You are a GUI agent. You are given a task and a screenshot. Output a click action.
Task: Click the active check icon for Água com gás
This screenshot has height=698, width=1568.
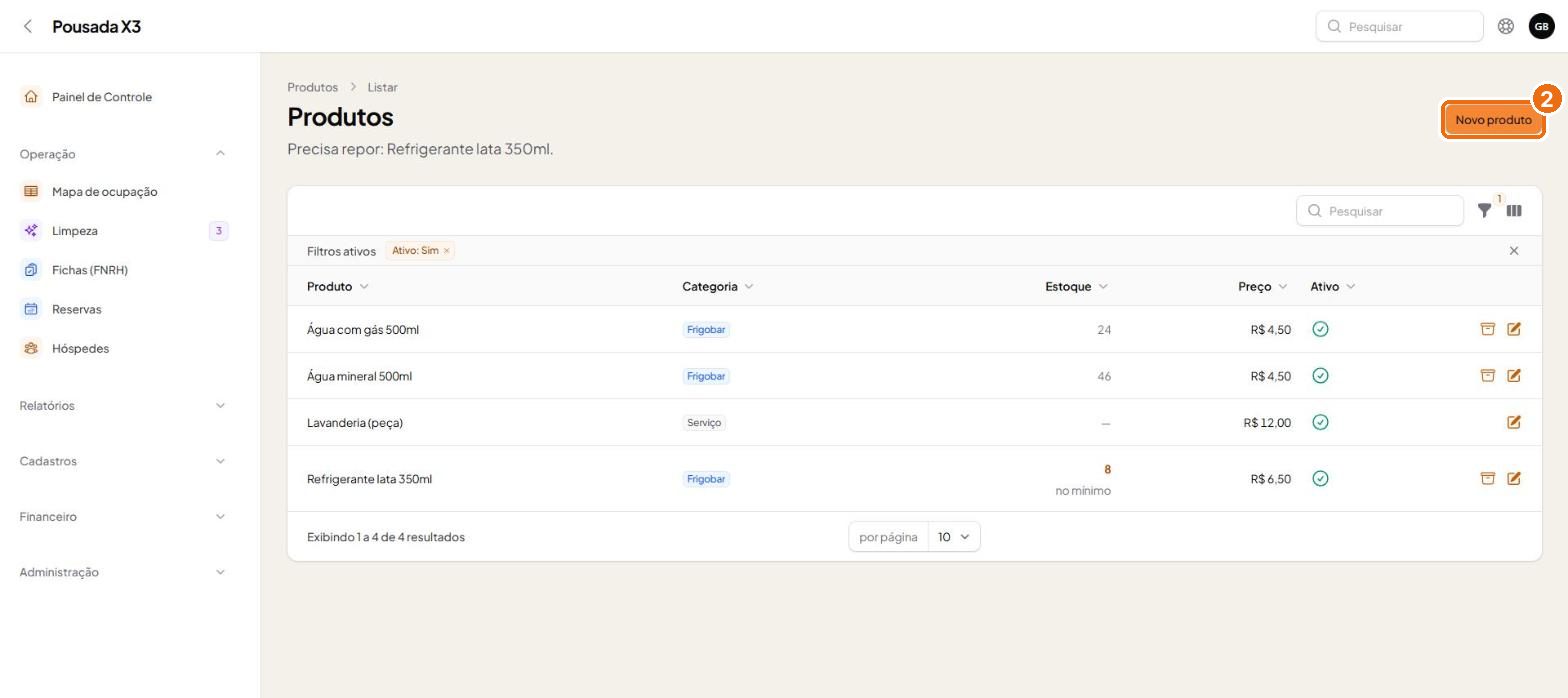(x=1320, y=329)
